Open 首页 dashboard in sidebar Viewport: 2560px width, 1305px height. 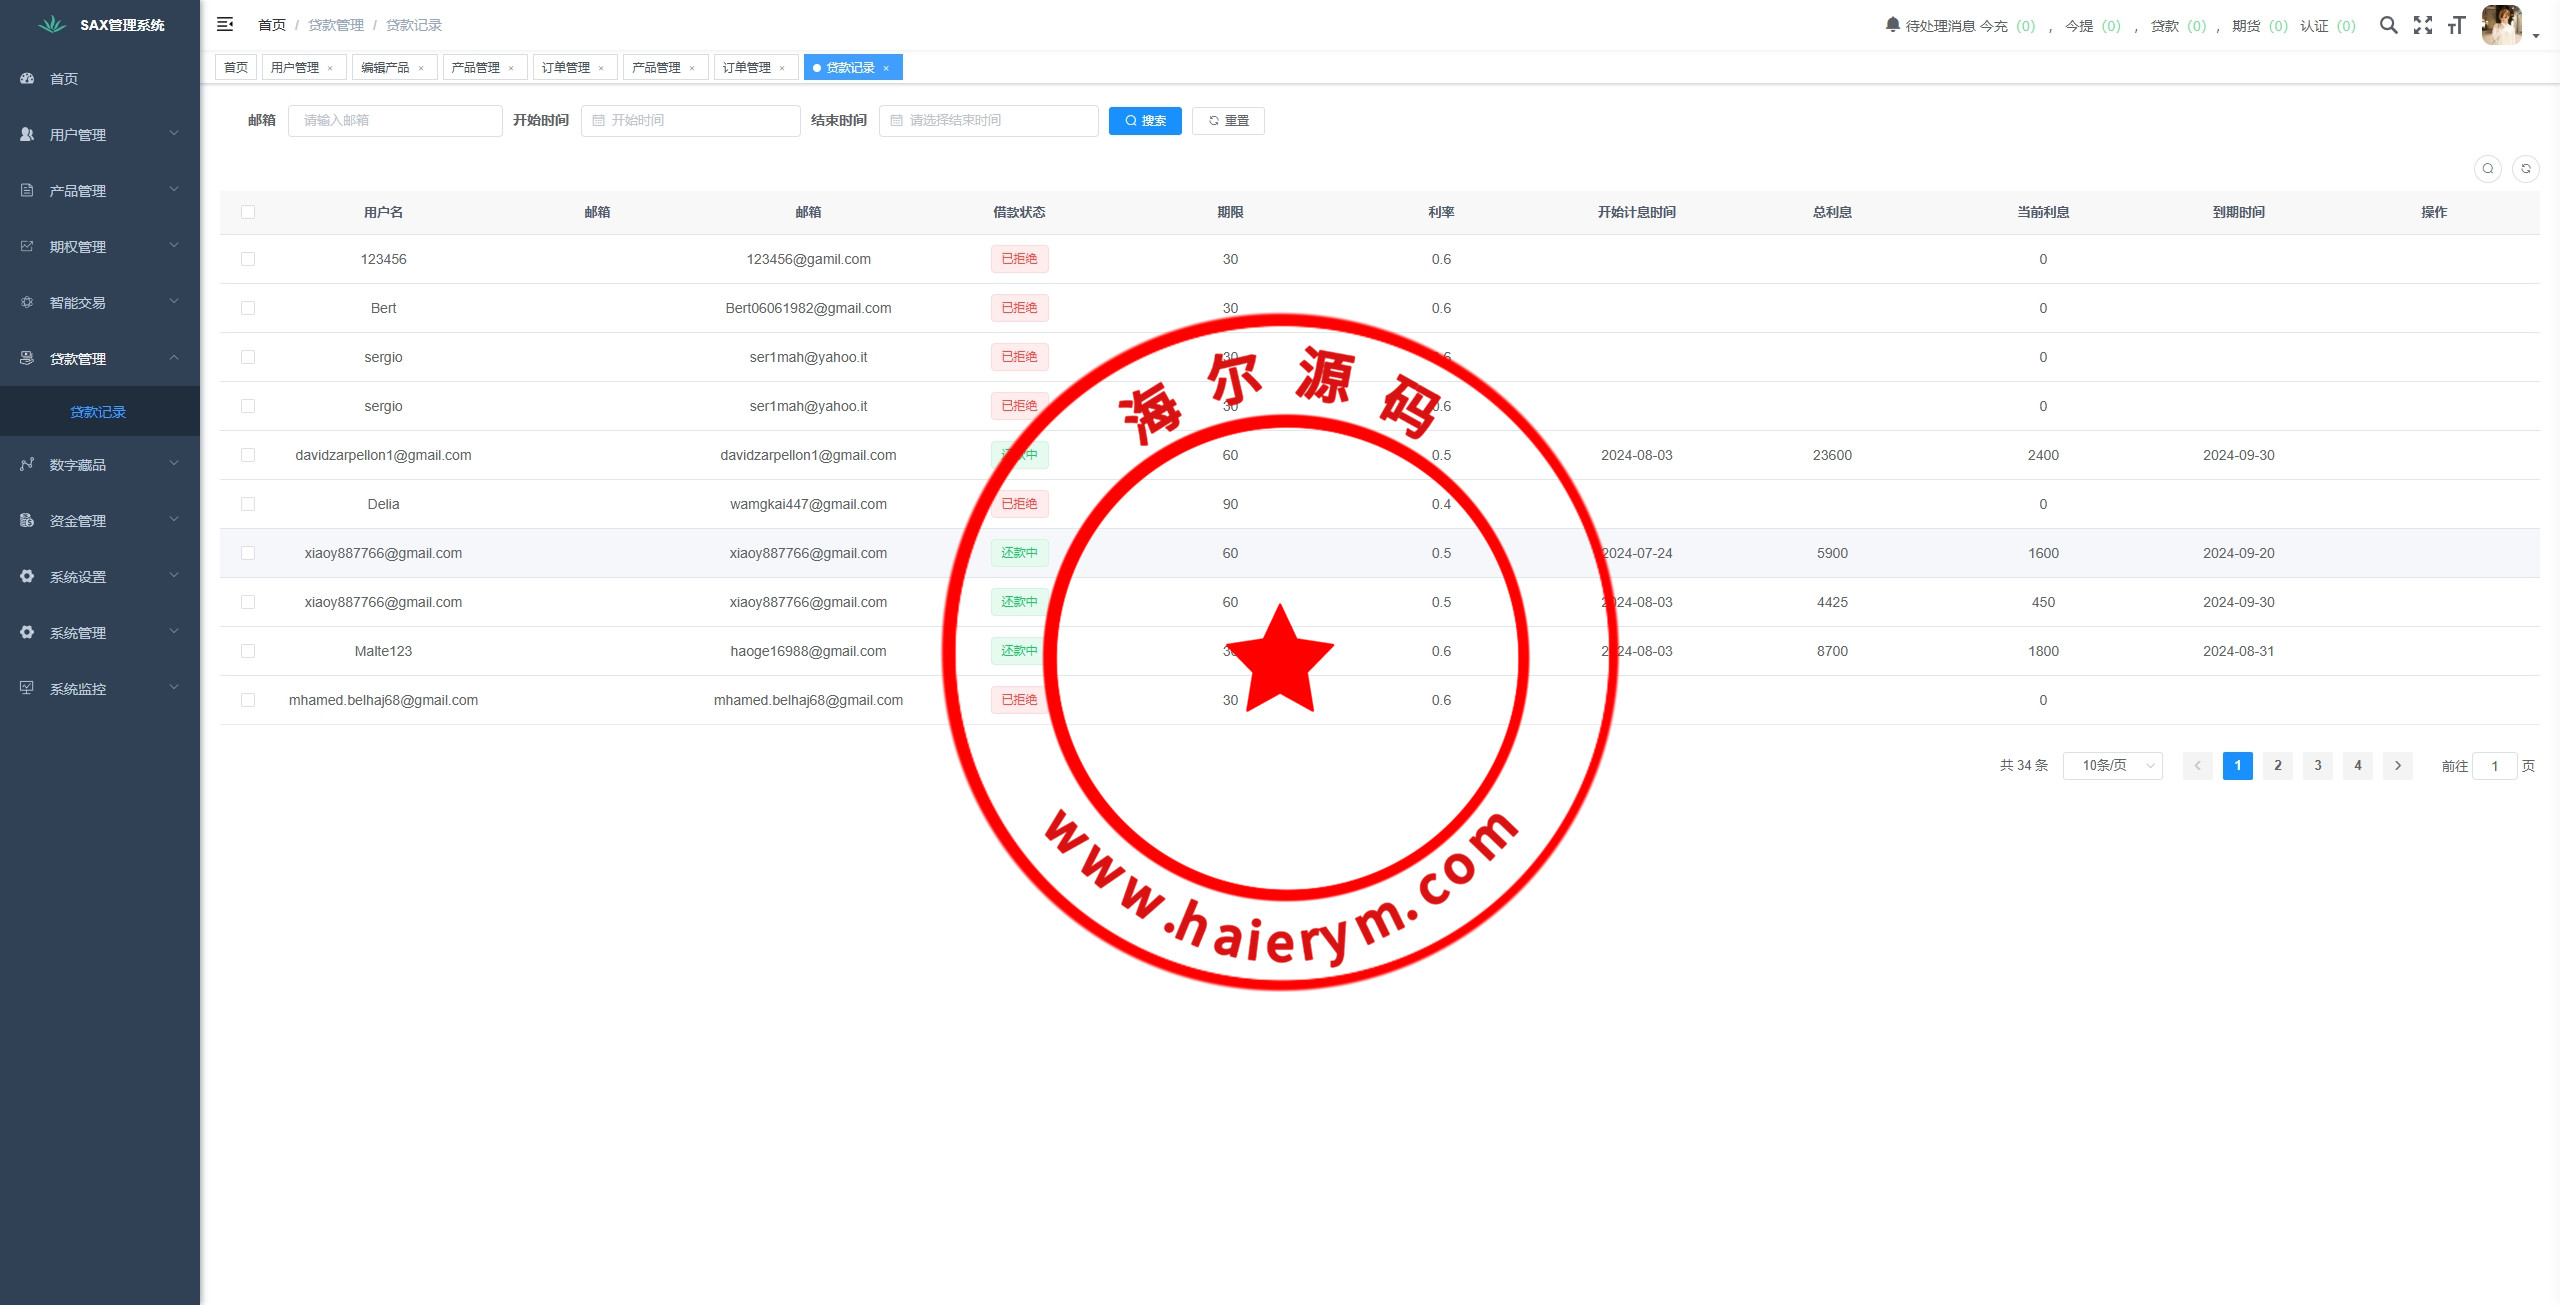(x=64, y=79)
